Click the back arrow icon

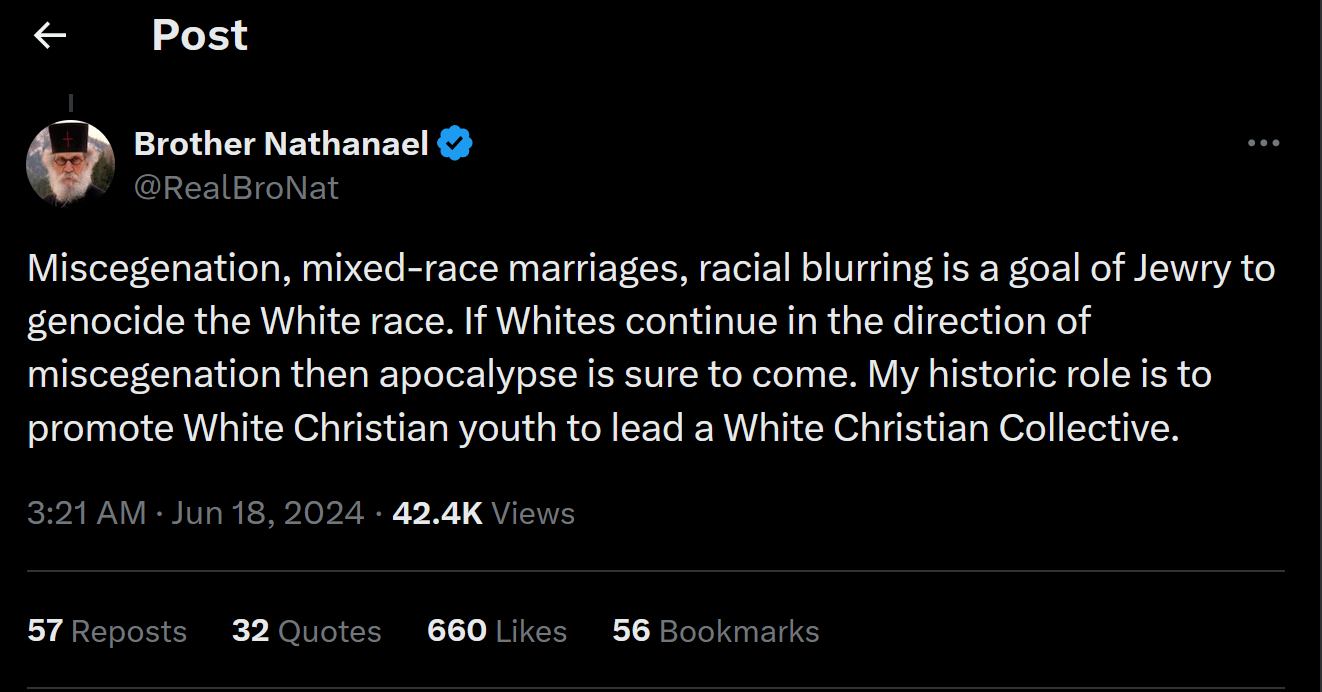click(x=50, y=36)
